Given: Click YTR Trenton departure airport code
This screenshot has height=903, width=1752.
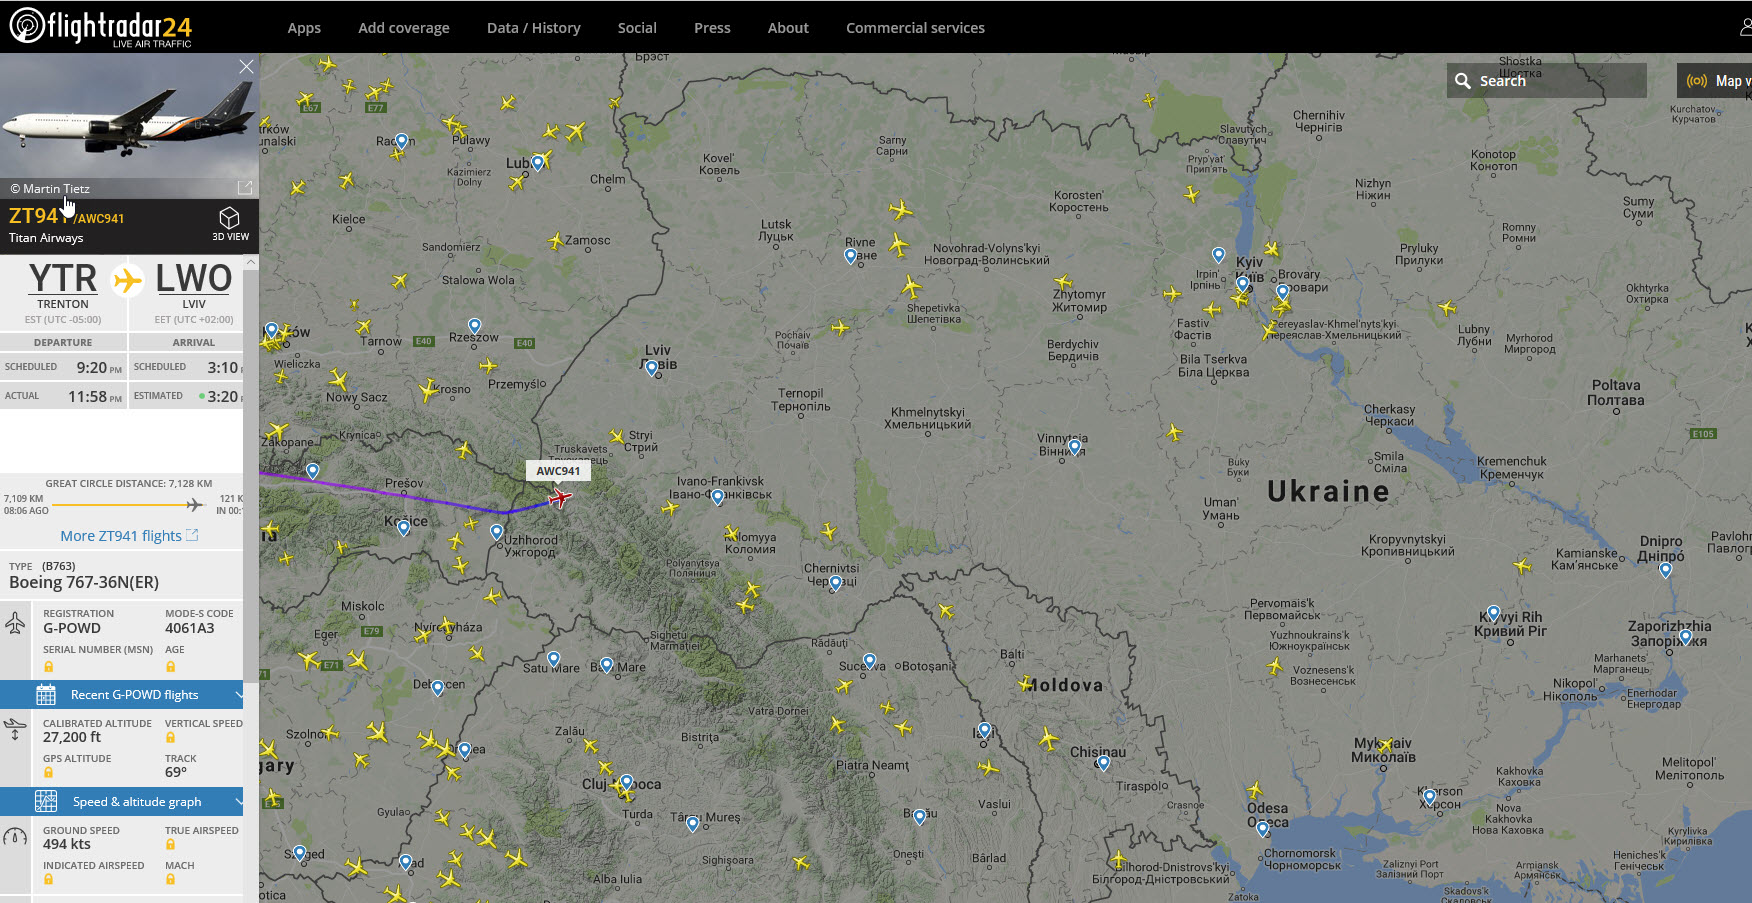Looking at the screenshot, I should (63, 279).
